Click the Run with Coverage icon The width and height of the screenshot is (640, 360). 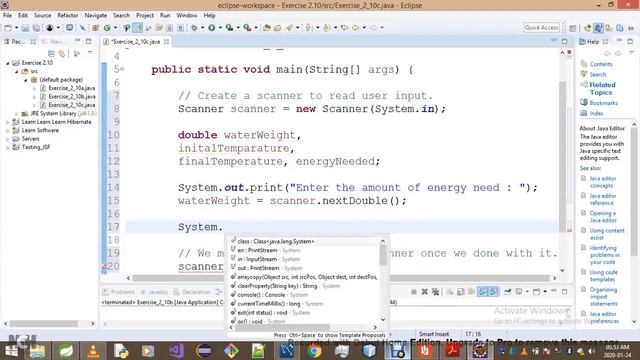[x=229, y=28]
